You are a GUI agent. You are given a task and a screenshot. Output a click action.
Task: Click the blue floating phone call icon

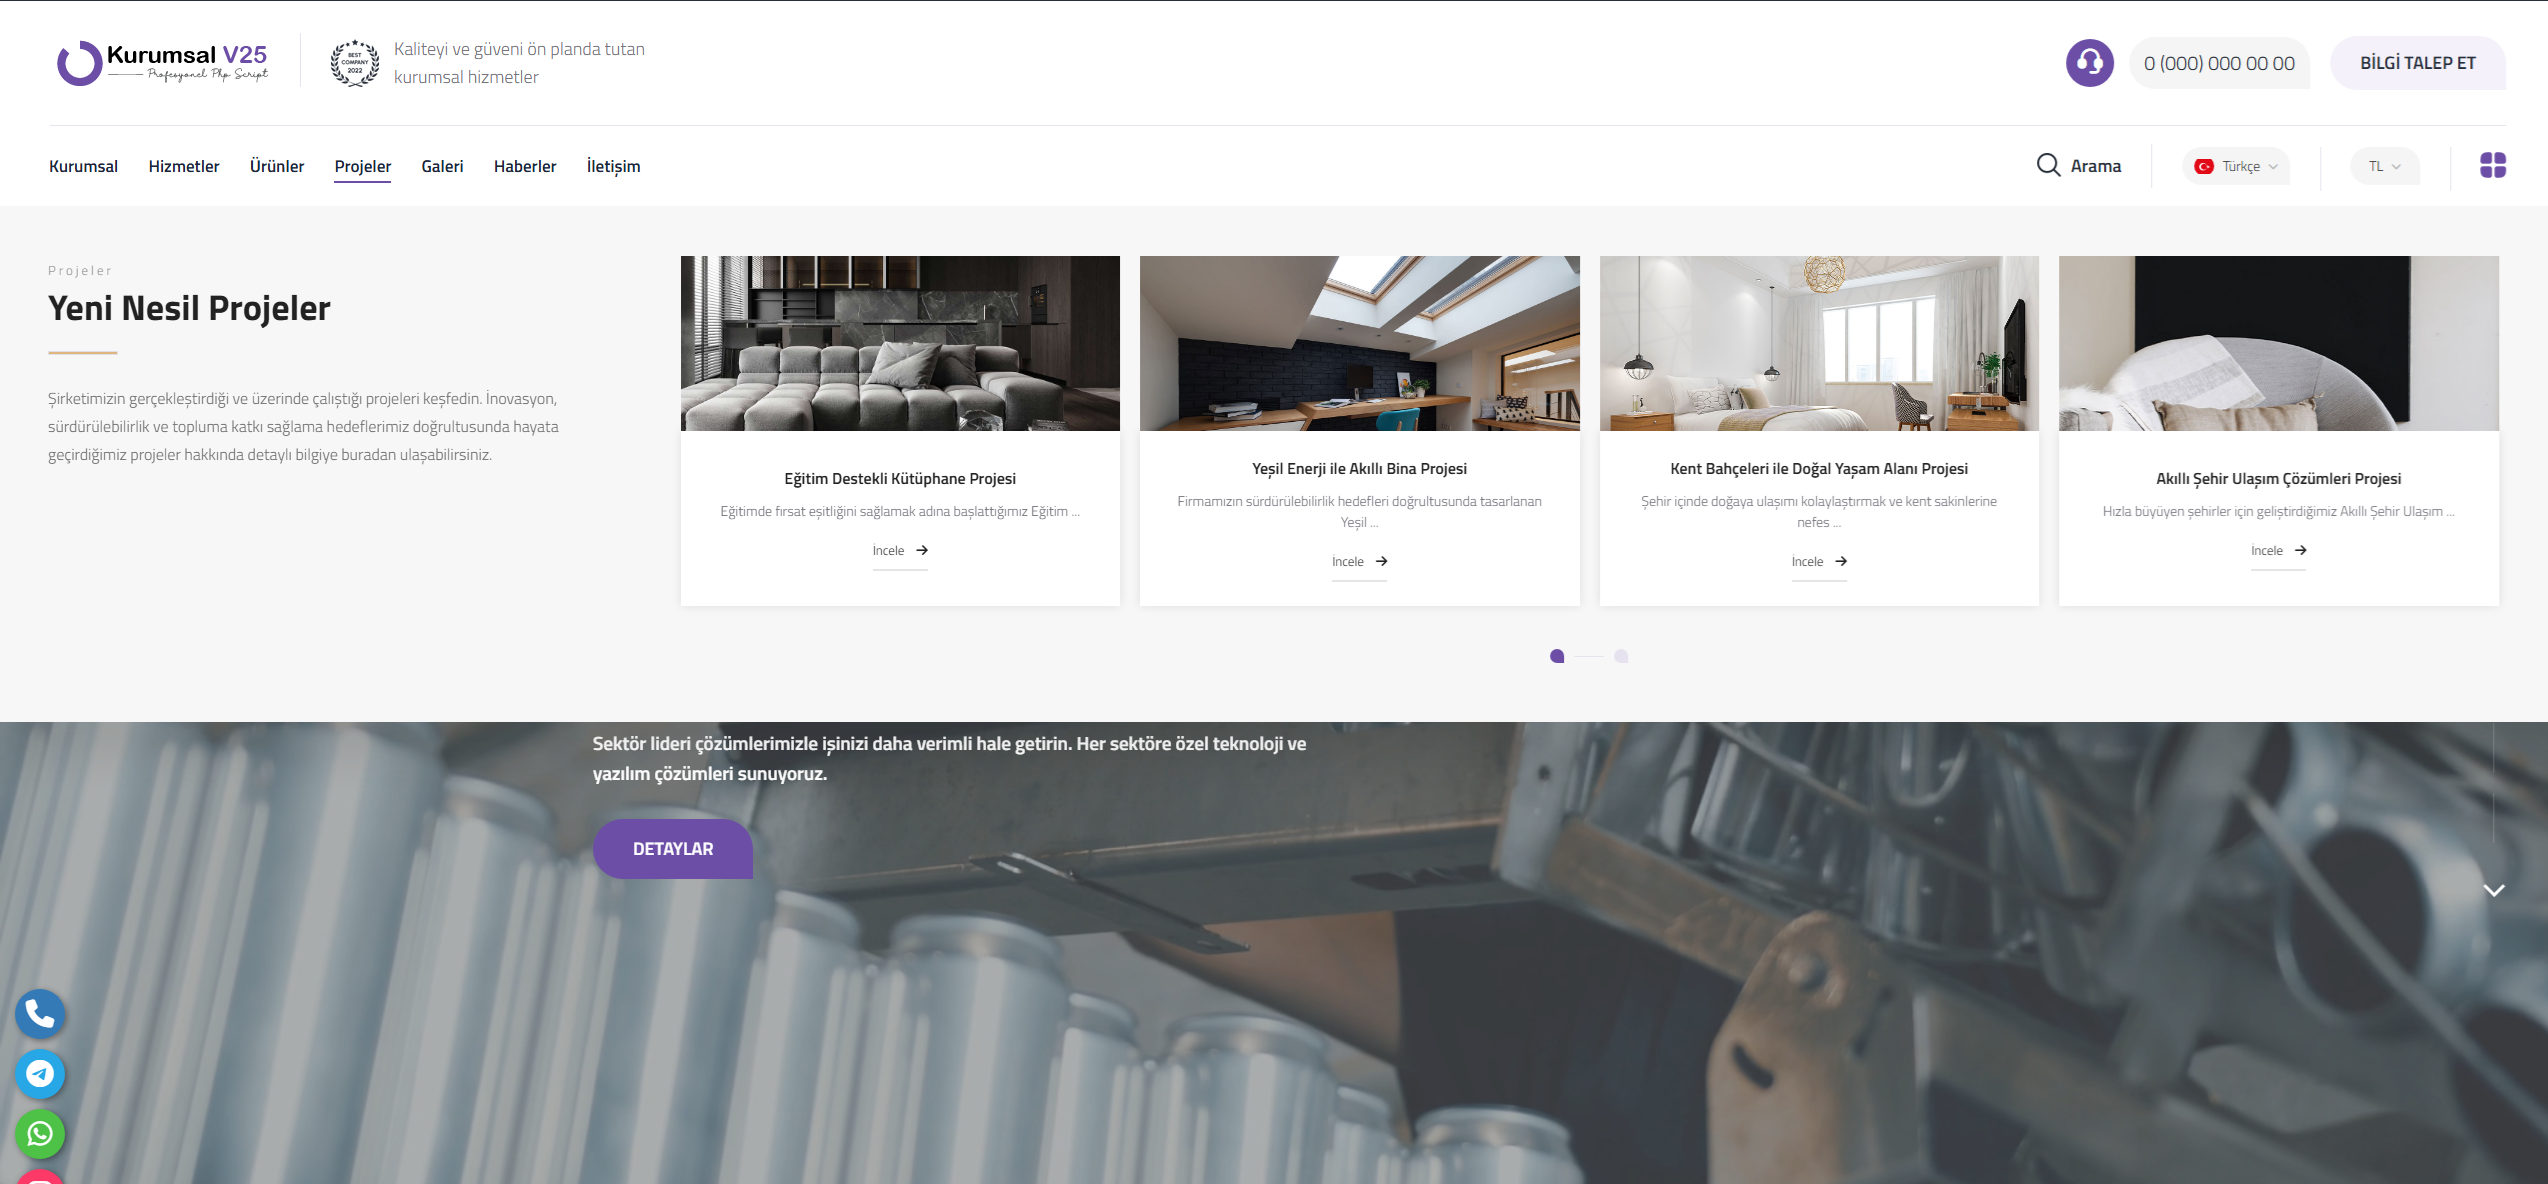point(40,1014)
